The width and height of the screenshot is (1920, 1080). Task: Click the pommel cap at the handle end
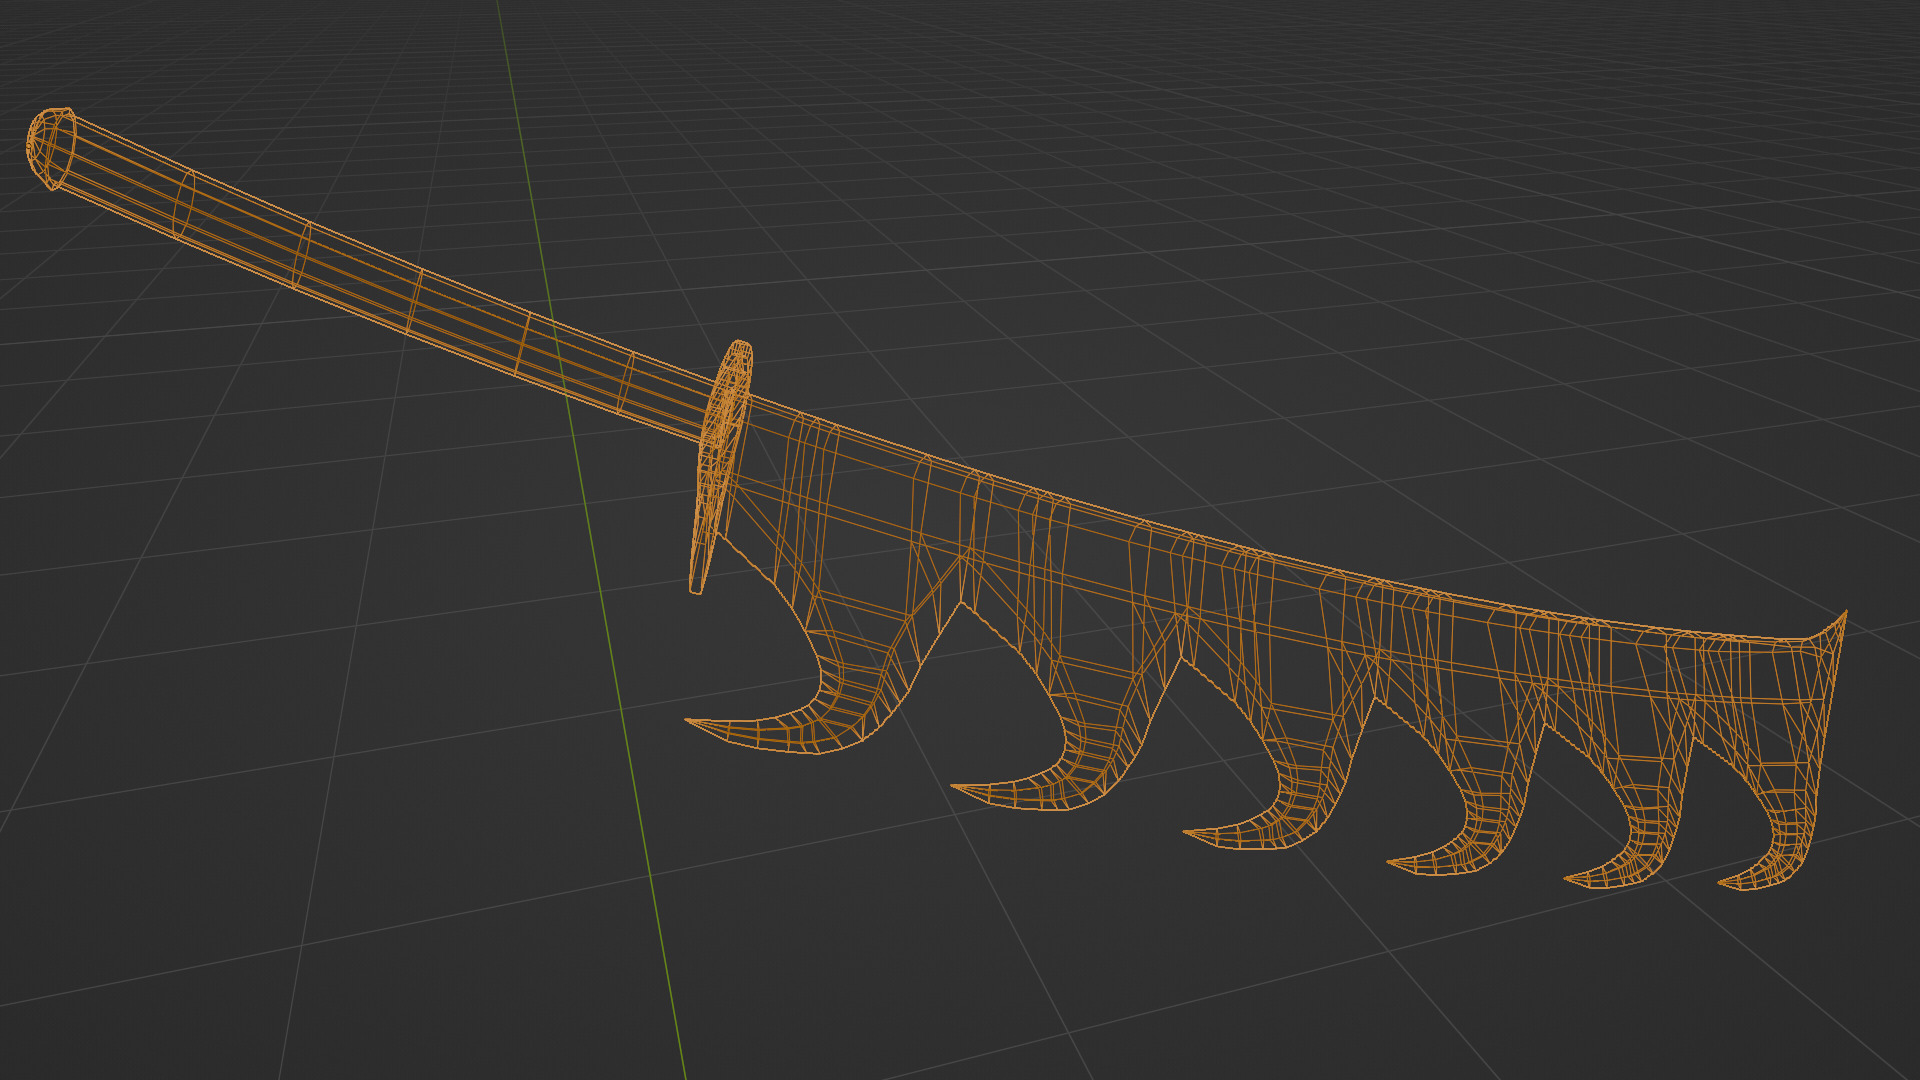point(49,147)
